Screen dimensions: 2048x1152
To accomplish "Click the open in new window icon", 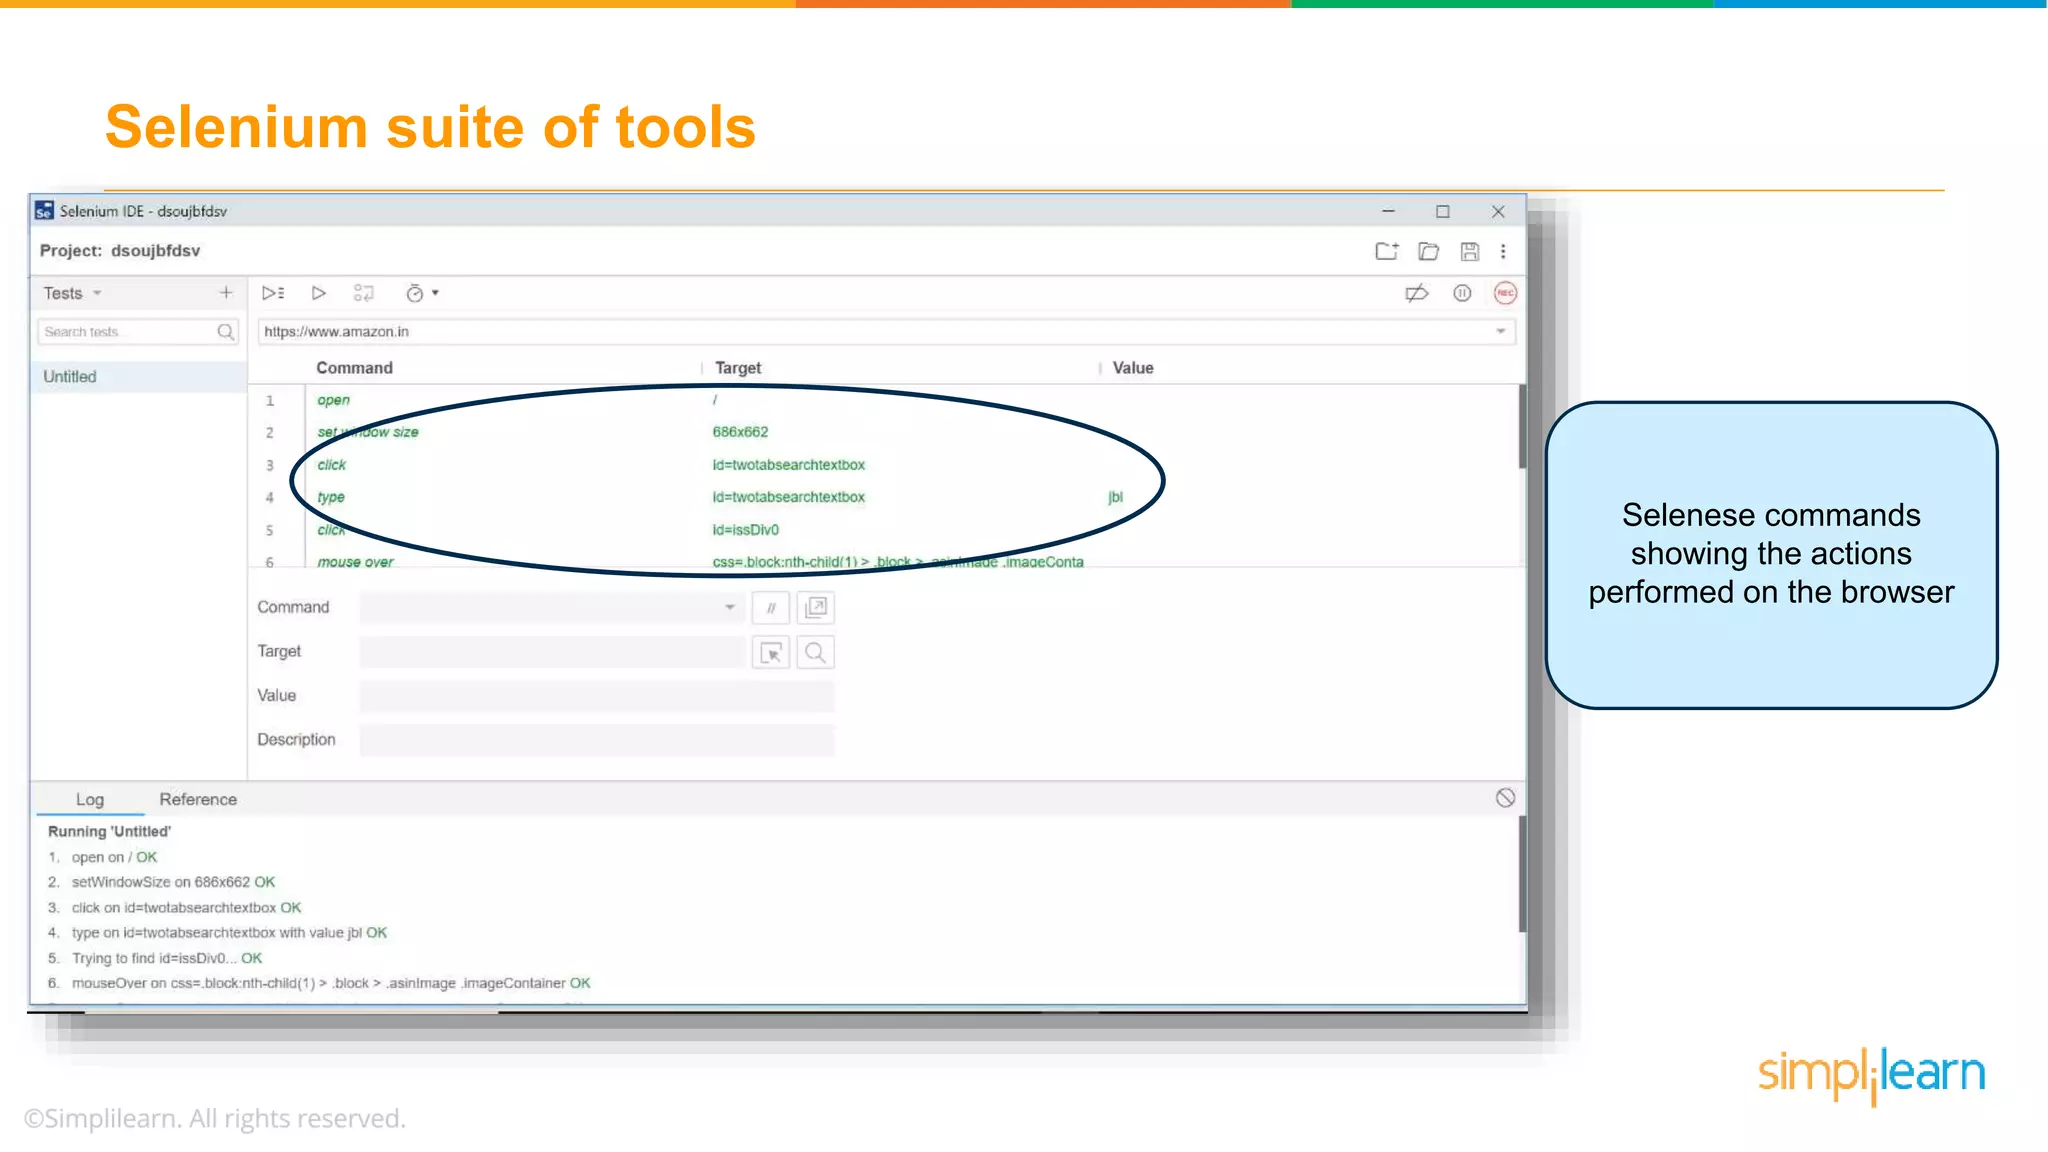I will [x=816, y=608].
